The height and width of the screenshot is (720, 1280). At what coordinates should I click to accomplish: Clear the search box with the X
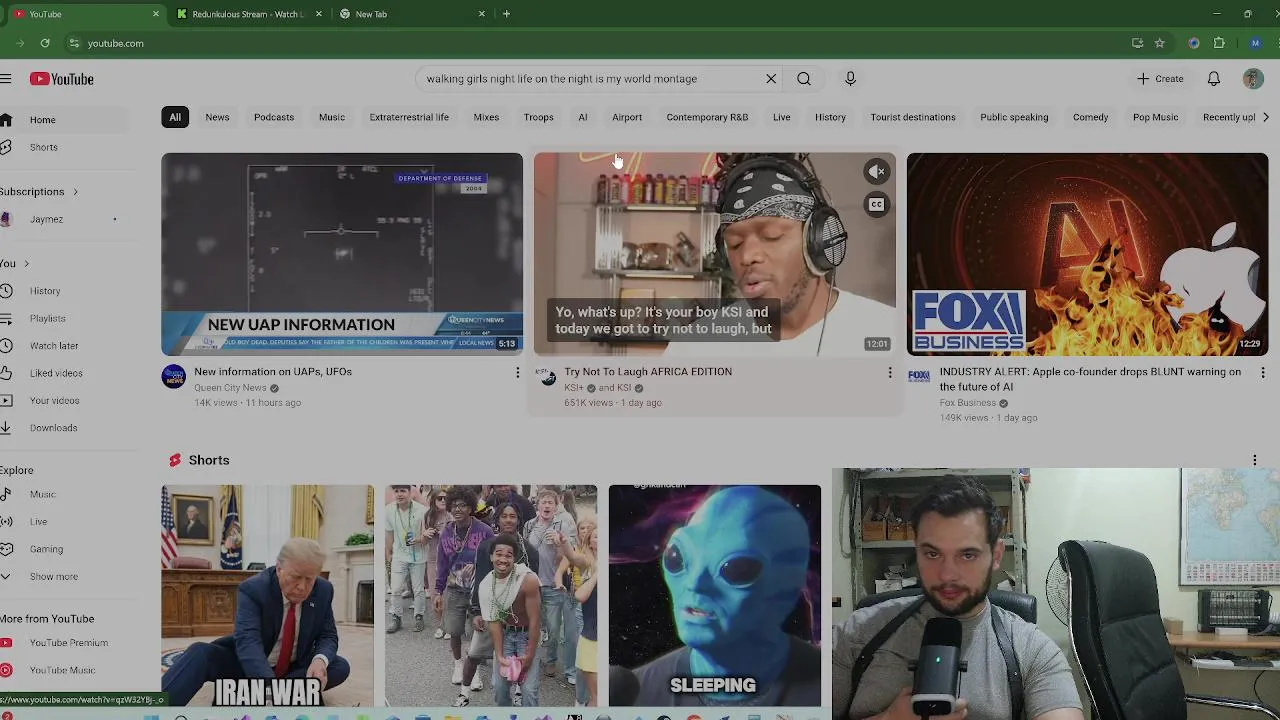click(x=771, y=79)
